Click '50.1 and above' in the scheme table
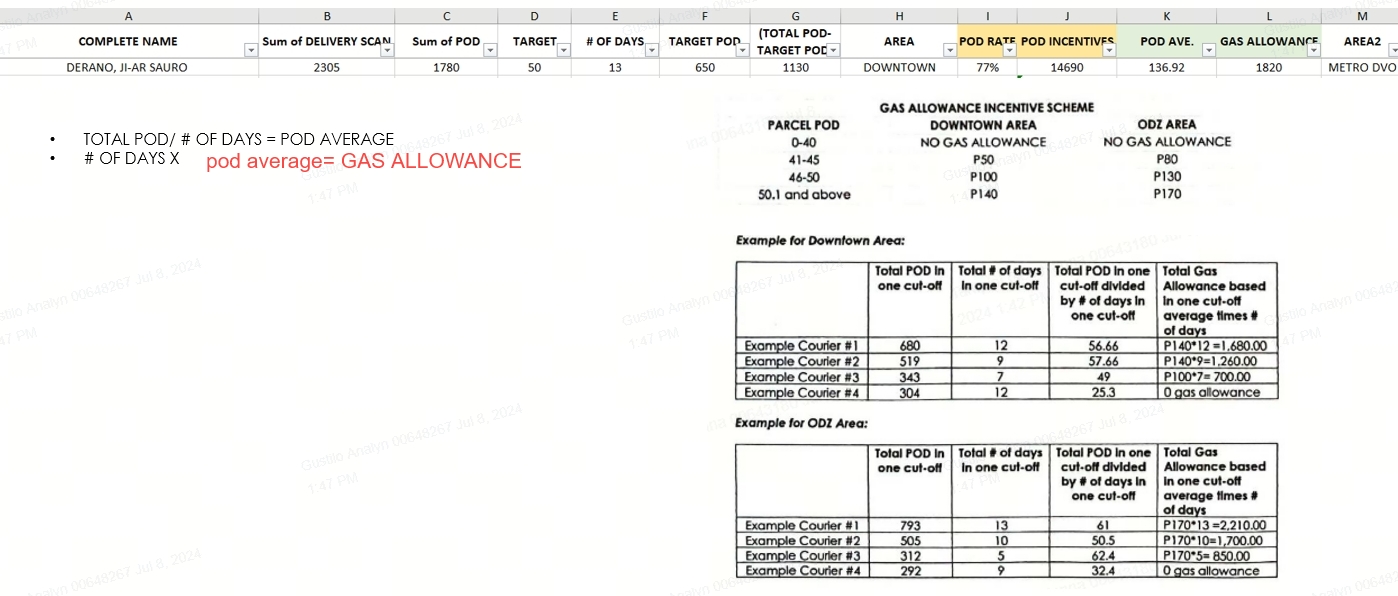Viewport: 1398px width, 596px height. [804, 194]
